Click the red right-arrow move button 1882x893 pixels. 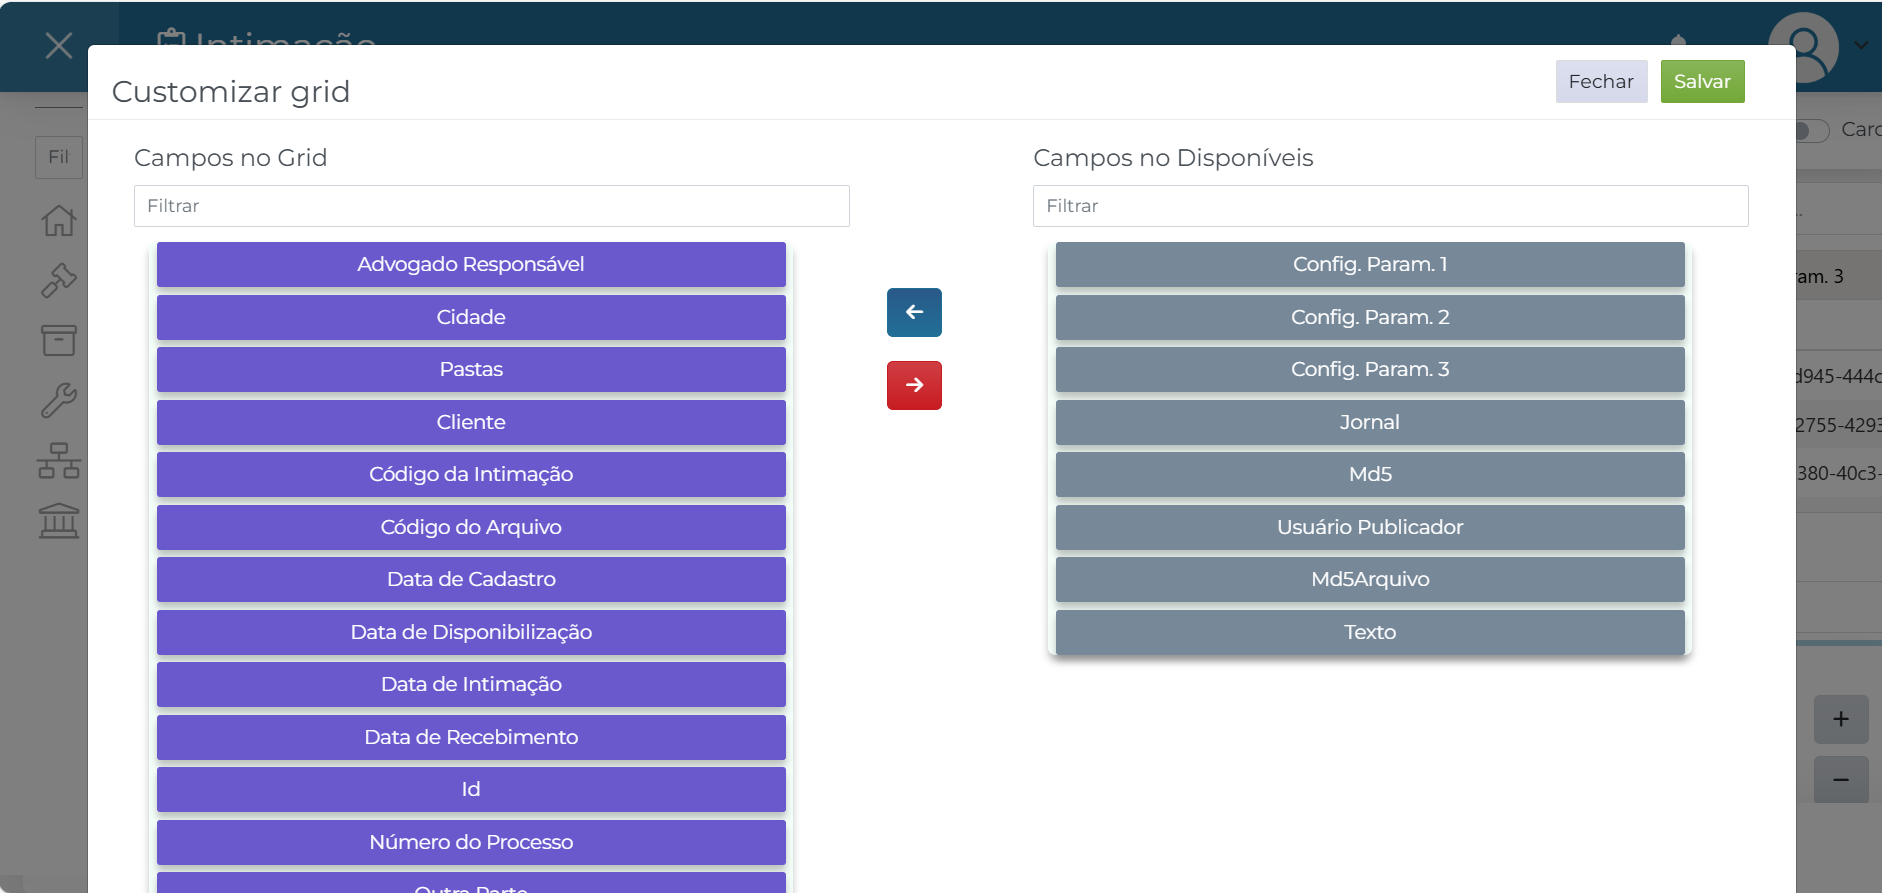tap(914, 385)
